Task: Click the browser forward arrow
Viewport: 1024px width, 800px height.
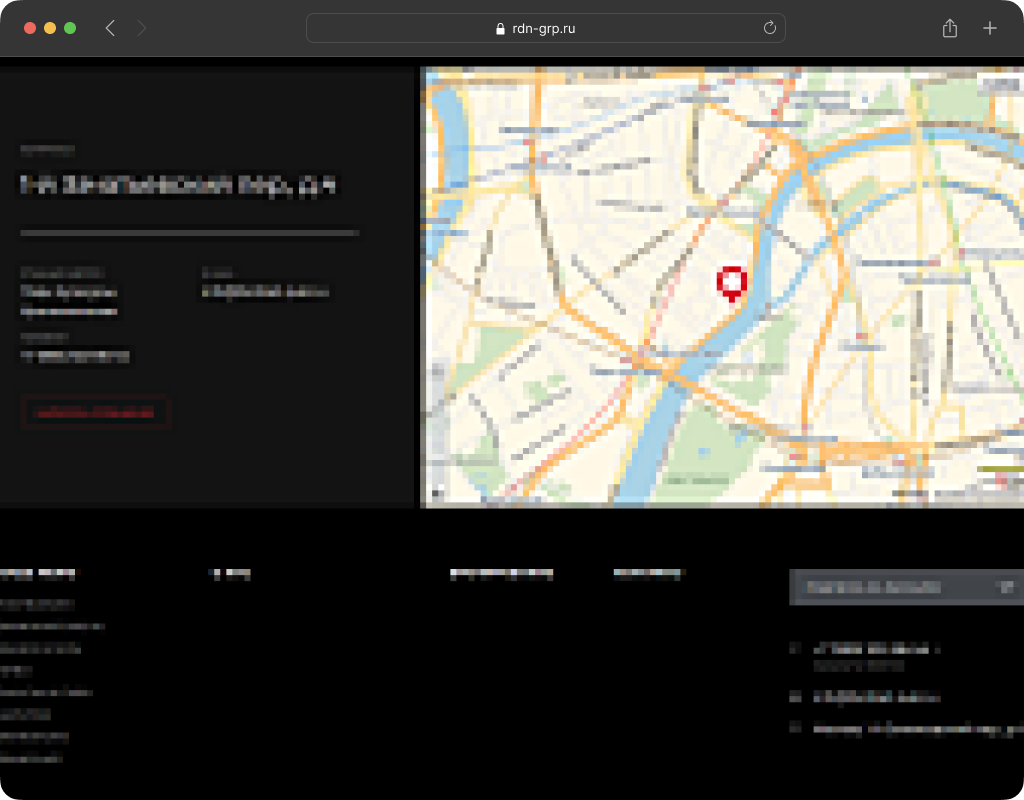Action: tap(141, 28)
